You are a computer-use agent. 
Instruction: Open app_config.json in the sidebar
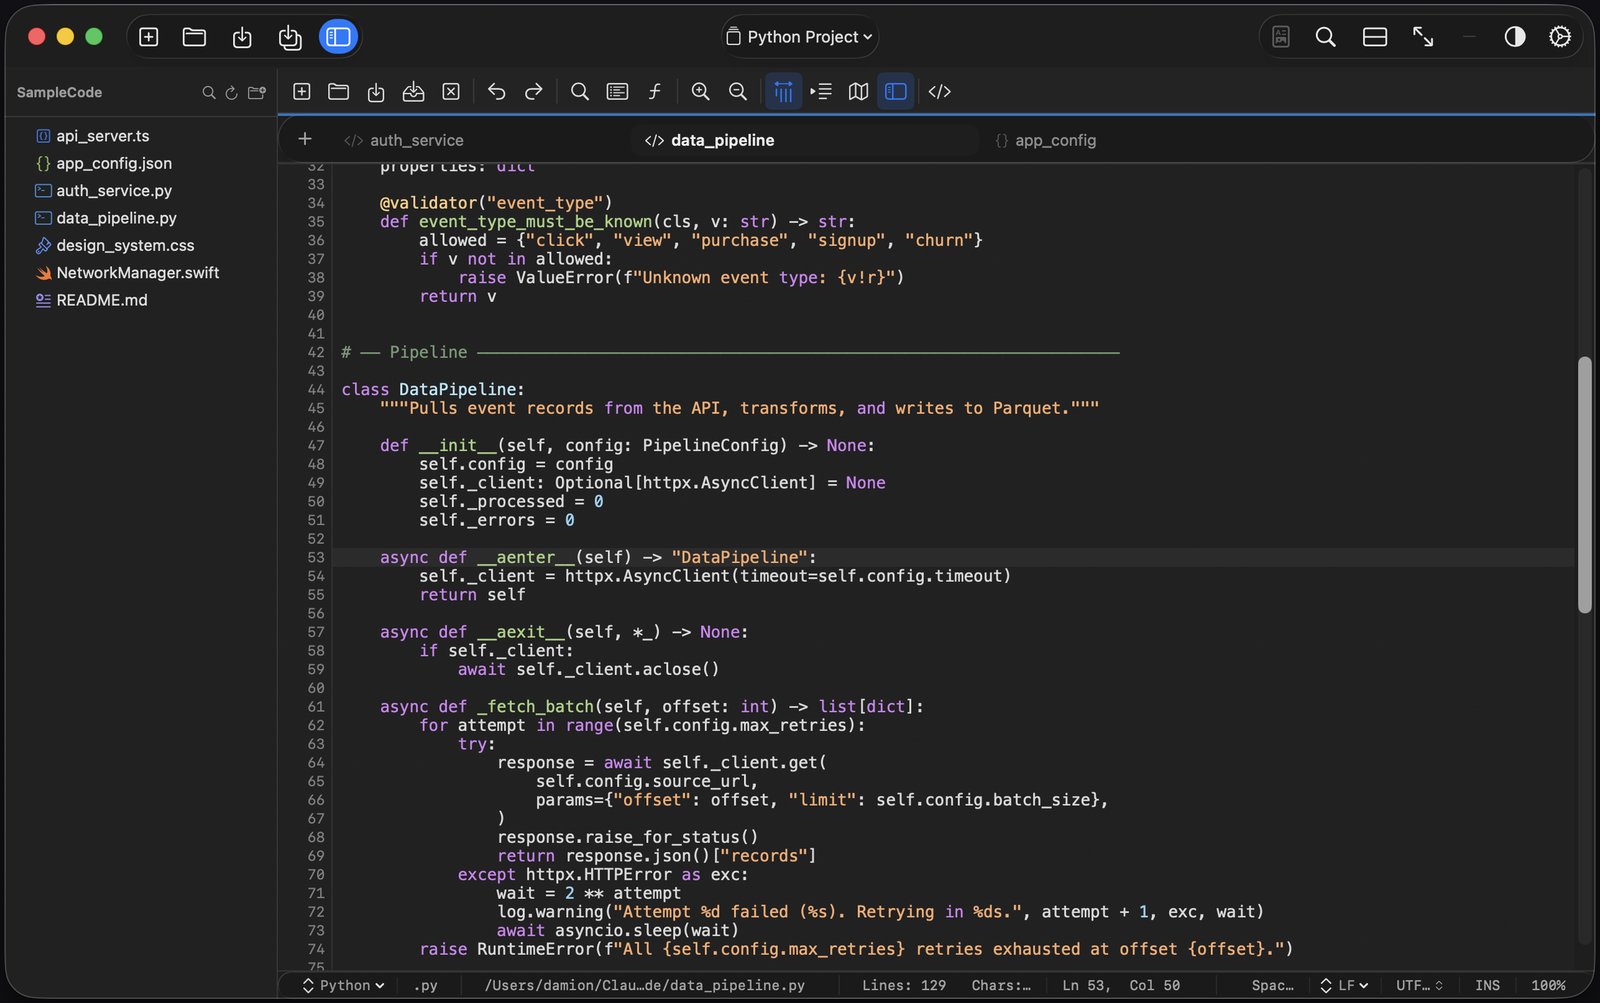tap(114, 163)
